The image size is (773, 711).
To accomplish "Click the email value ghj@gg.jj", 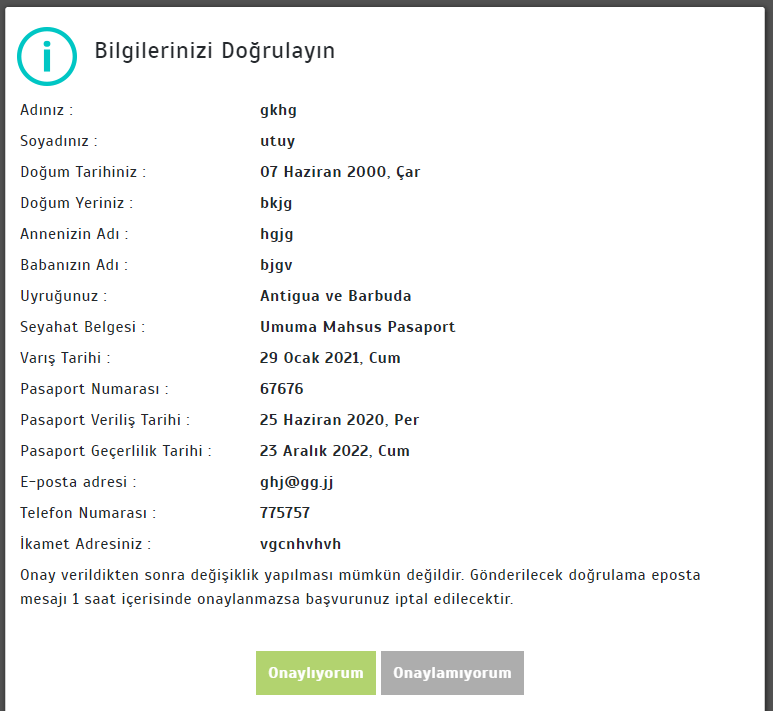I will click(x=297, y=482).
